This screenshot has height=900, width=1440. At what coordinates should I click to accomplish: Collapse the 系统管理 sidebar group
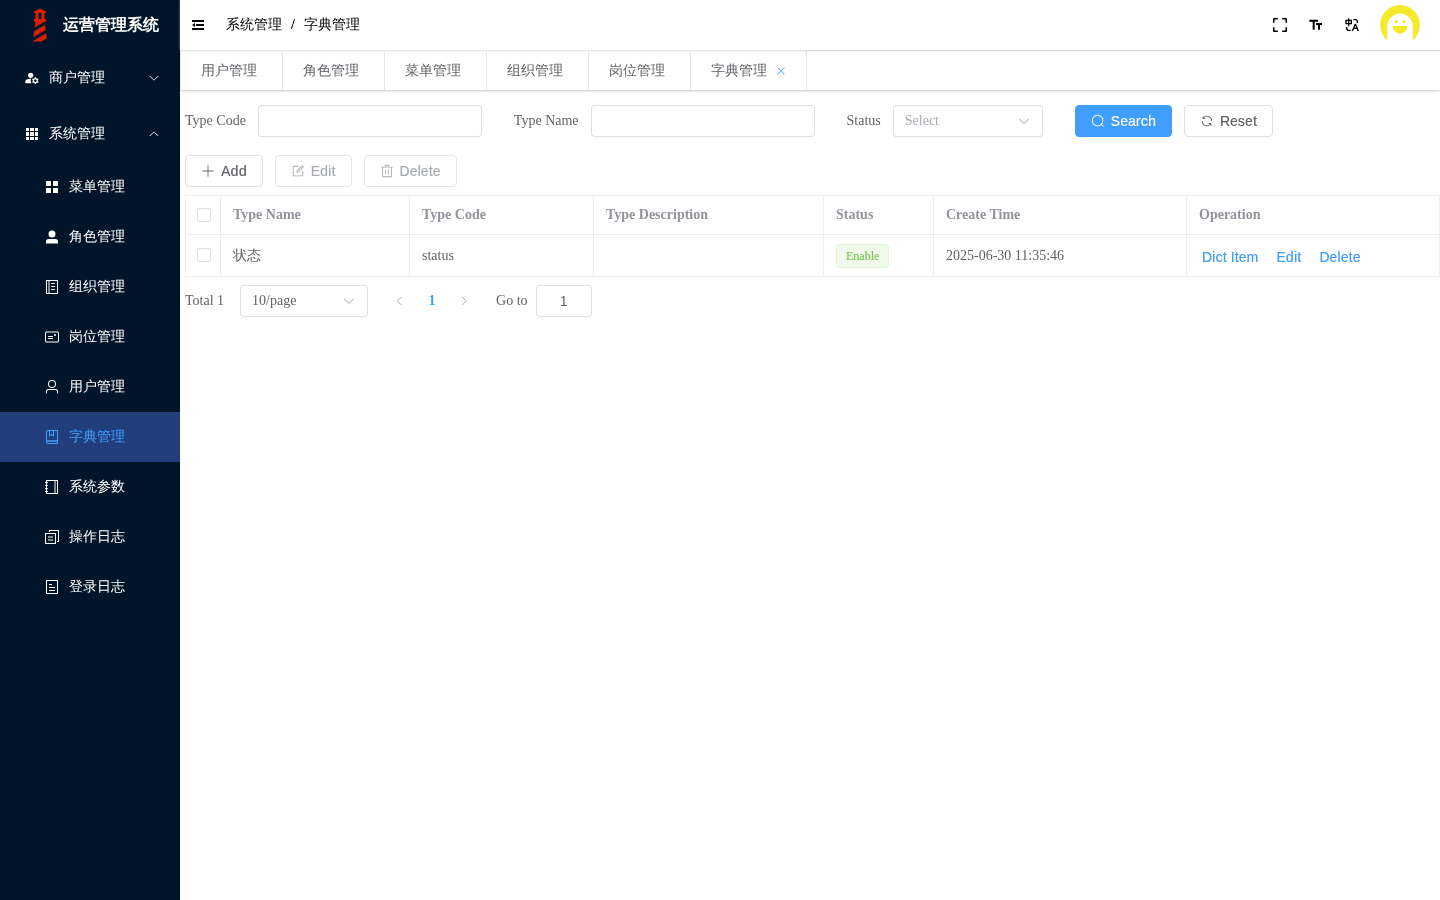(90, 134)
